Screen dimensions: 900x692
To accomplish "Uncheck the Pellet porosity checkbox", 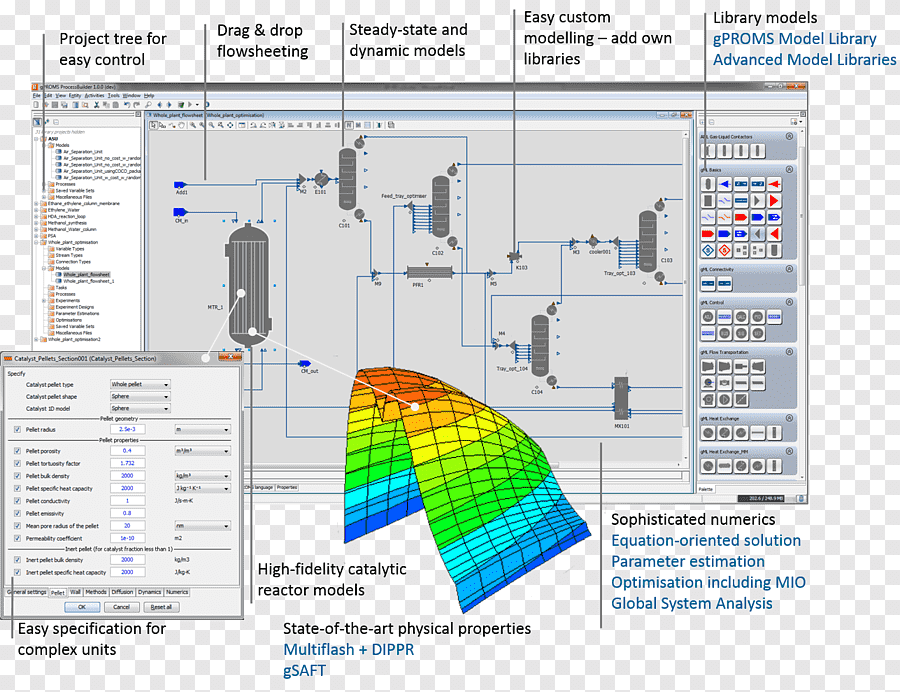I will (17, 450).
